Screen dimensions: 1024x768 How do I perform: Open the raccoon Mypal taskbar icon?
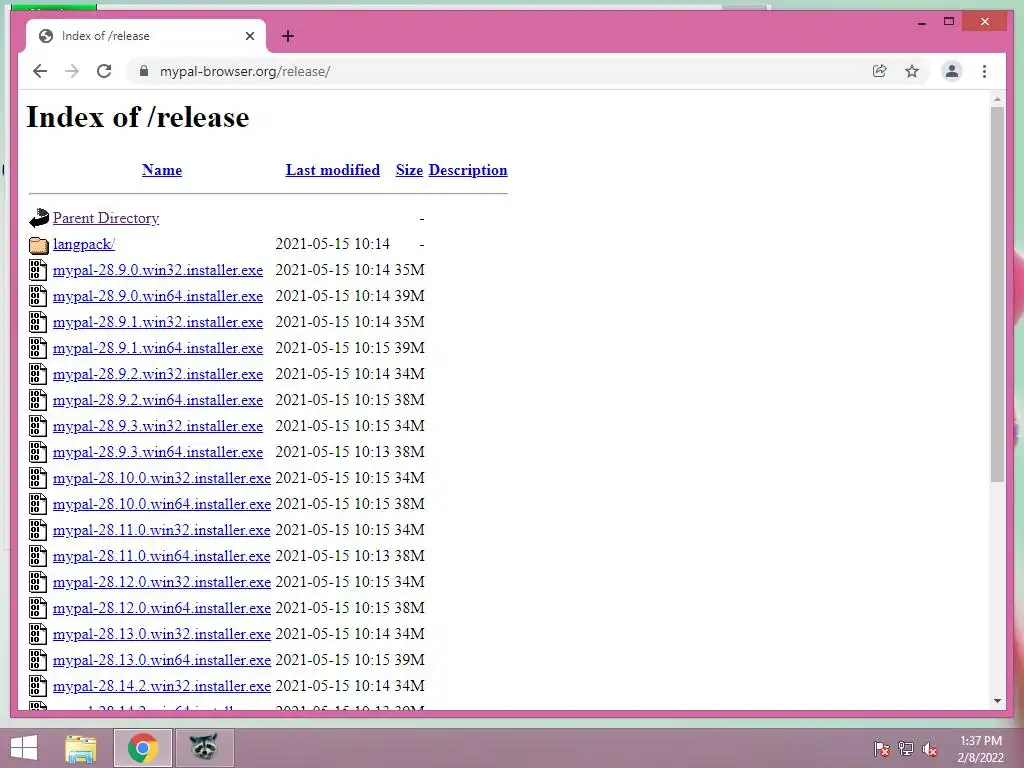tap(204, 748)
